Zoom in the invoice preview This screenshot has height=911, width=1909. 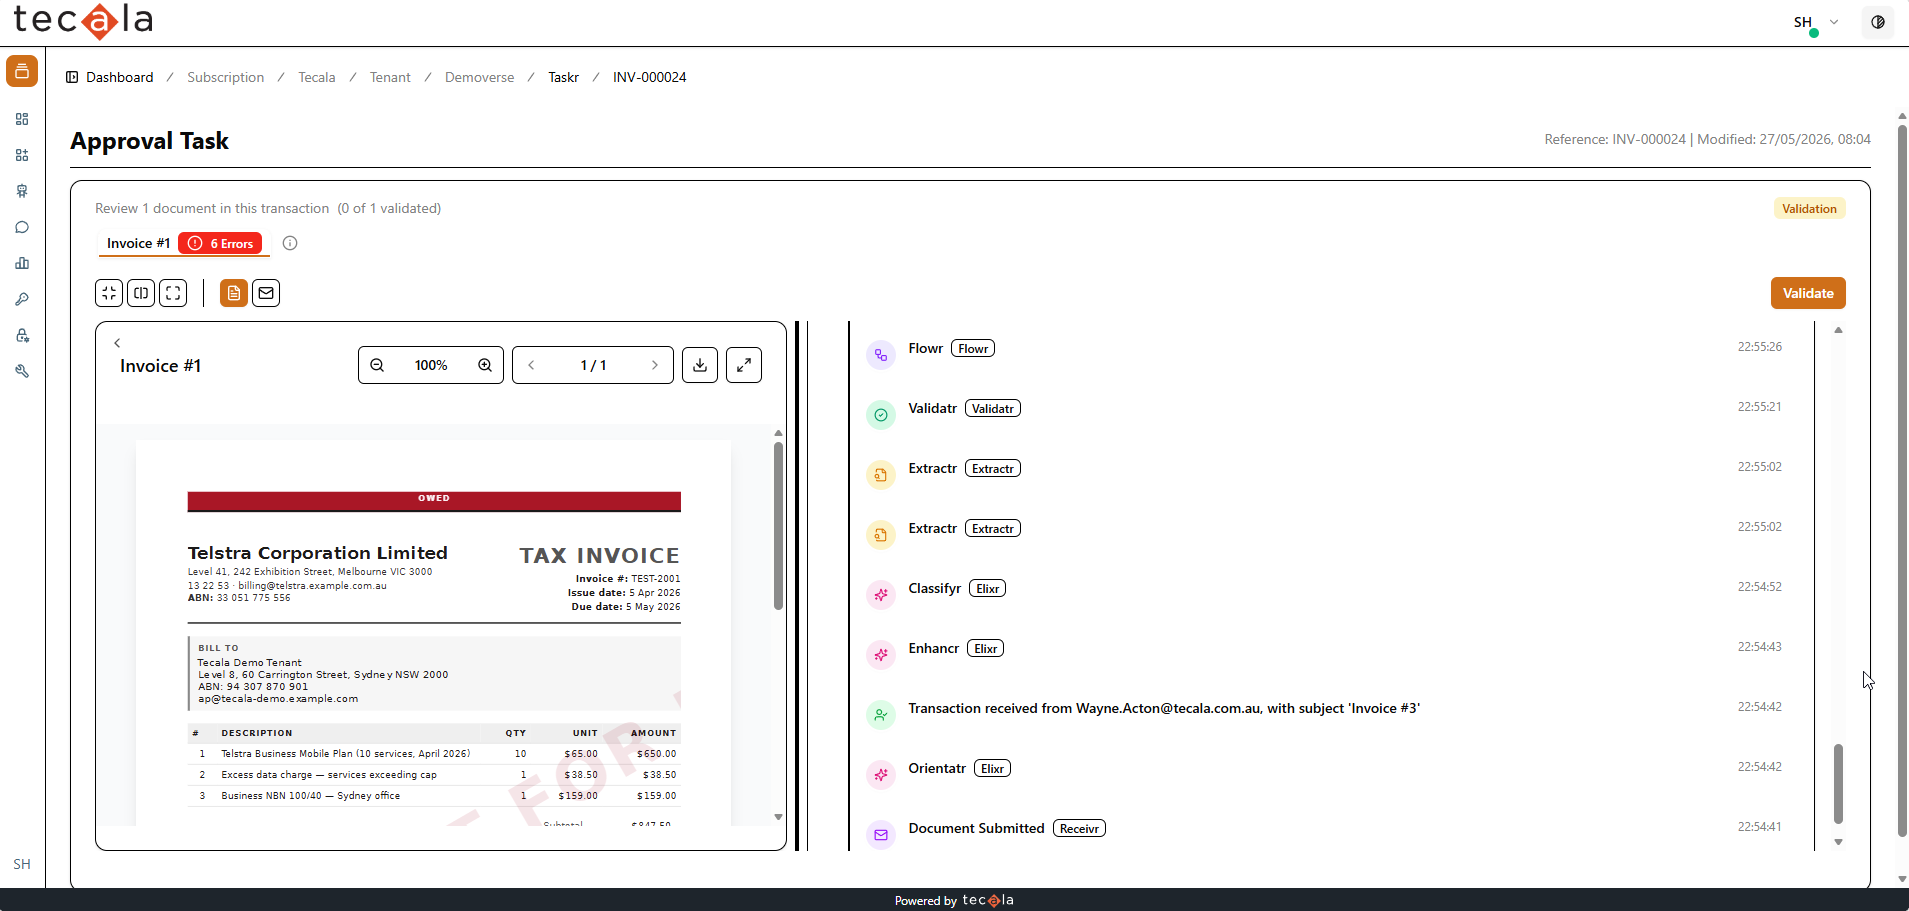[485, 365]
